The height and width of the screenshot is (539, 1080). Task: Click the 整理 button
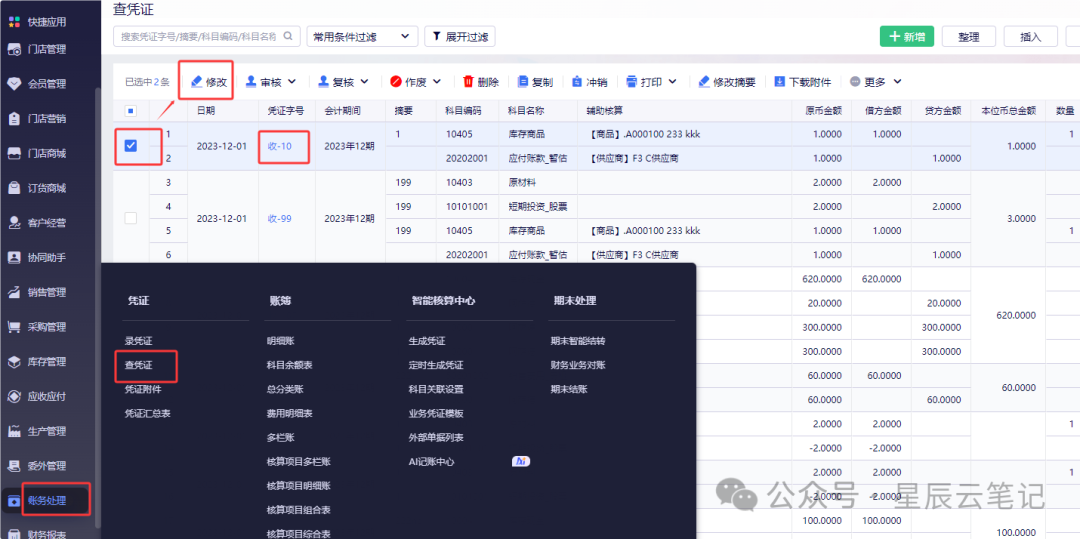click(968, 36)
